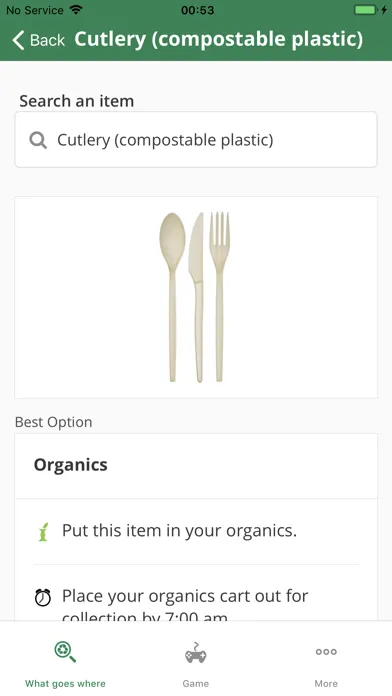
Task: Tap the game controller icon
Action: click(196, 652)
